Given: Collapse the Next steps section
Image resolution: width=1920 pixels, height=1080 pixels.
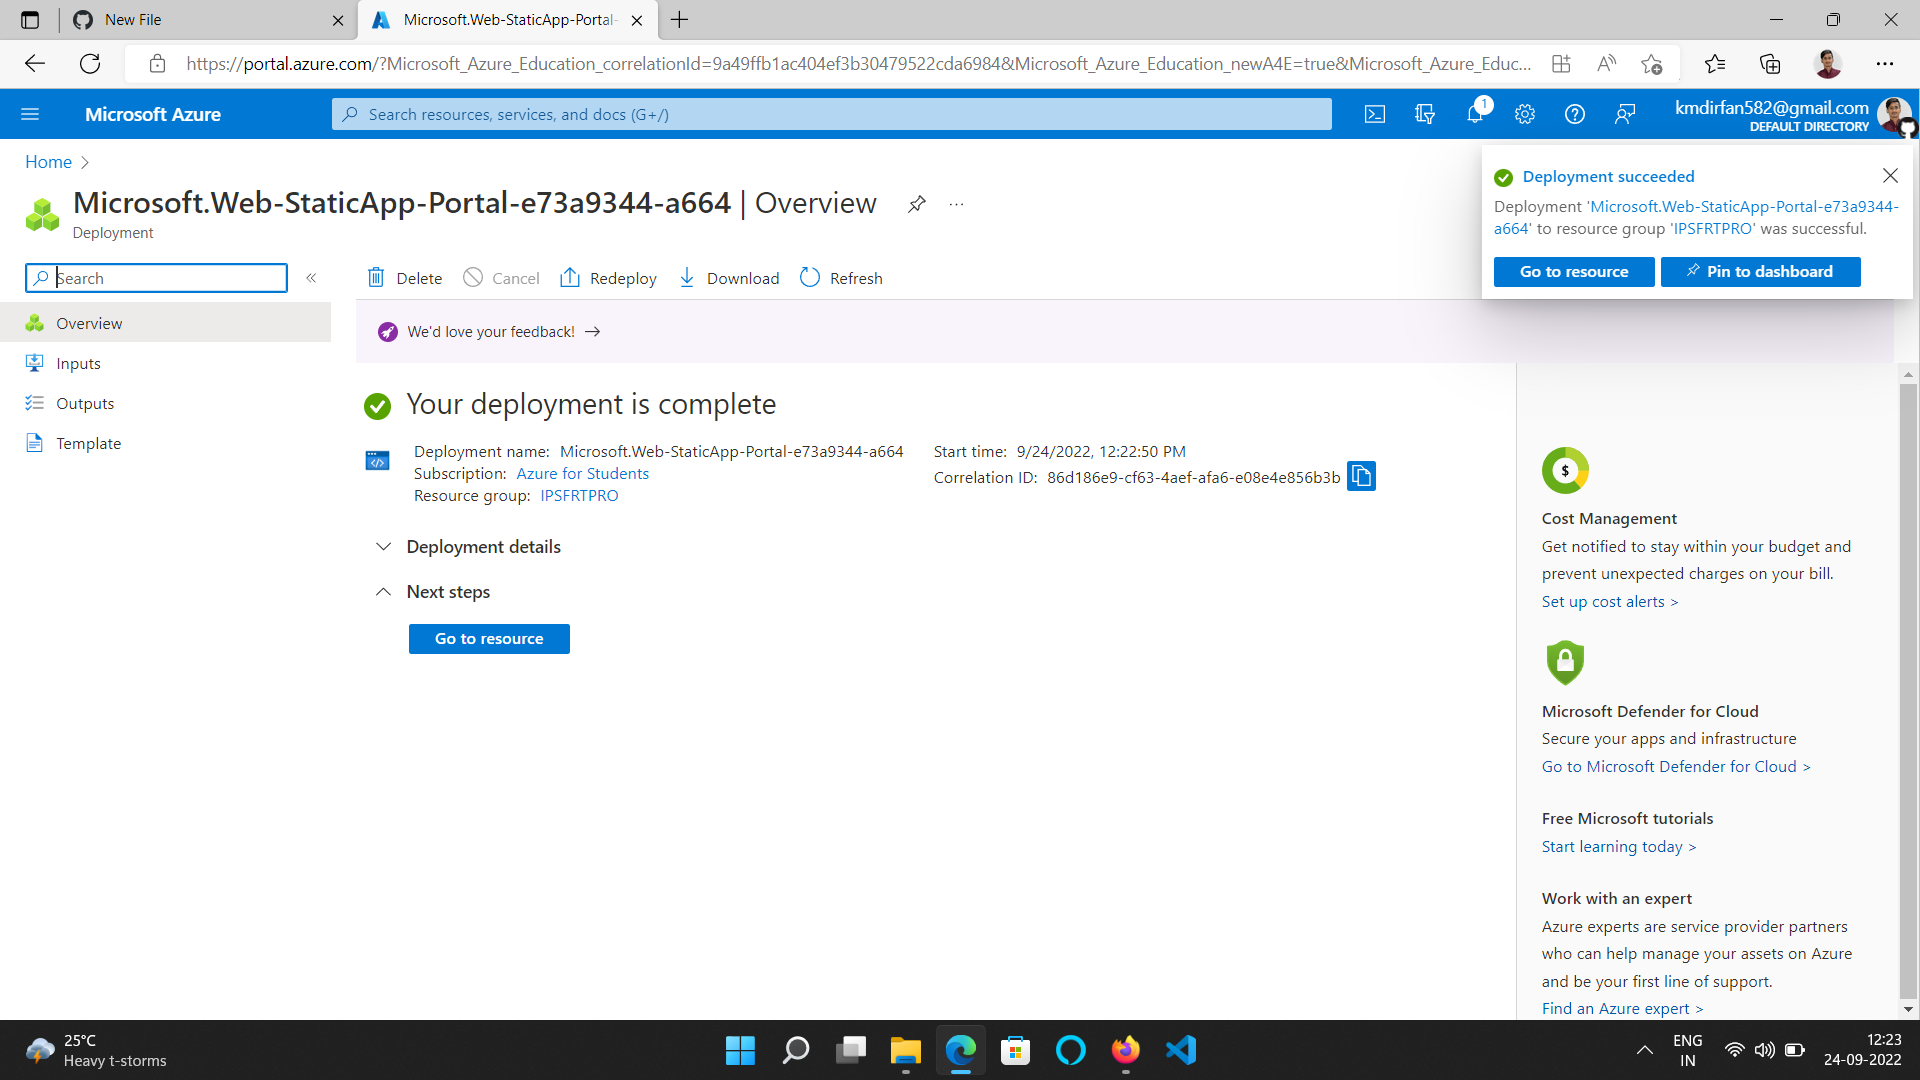Looking at the screenshot, I should tap(383, 592).
